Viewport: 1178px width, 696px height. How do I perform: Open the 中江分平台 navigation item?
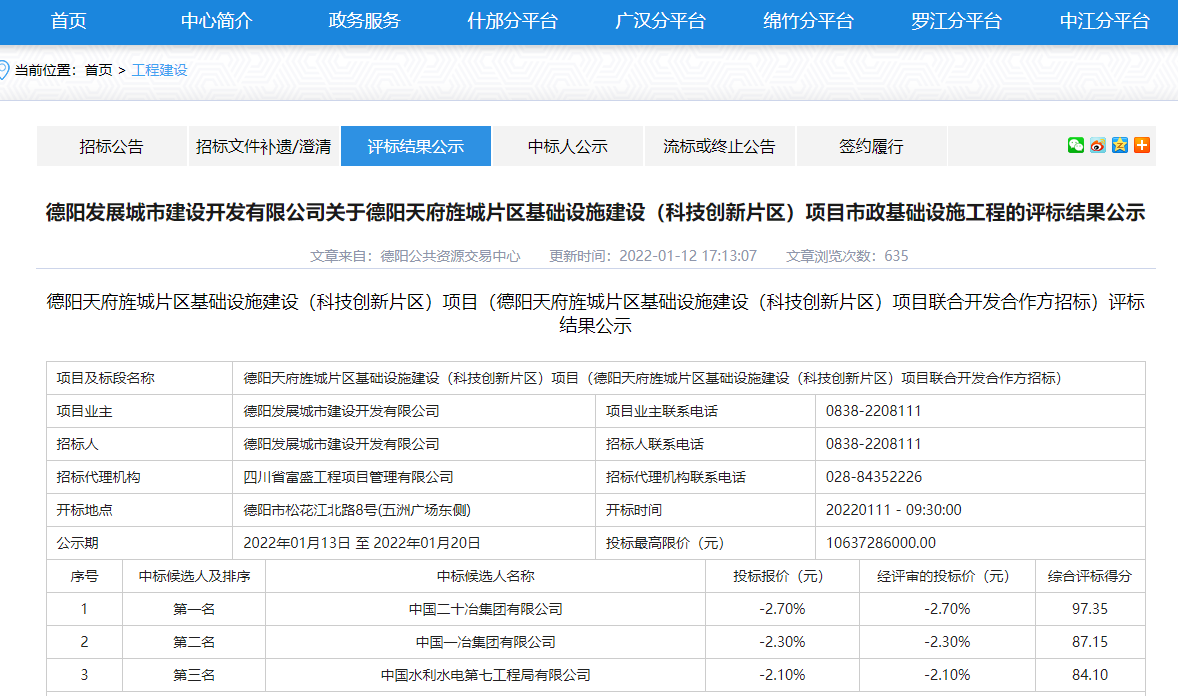coord(1104,21)
